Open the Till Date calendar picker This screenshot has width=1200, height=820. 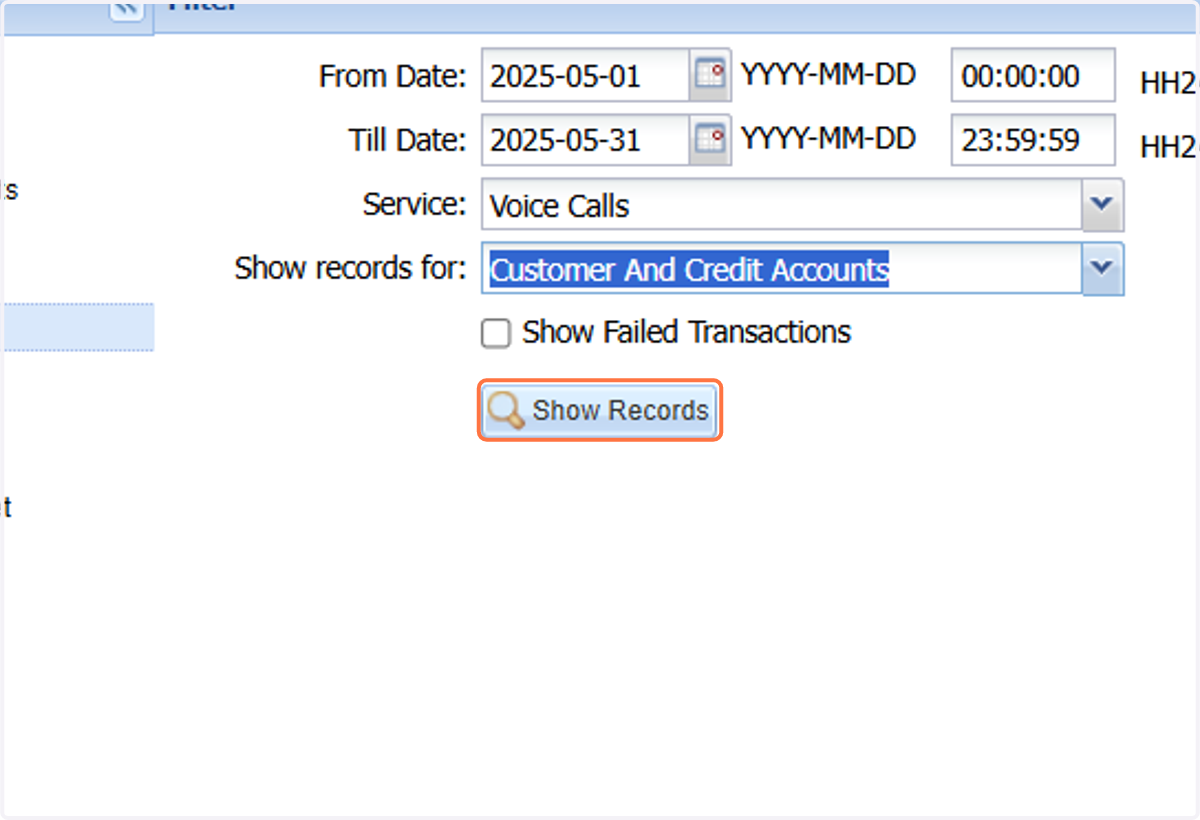coord(710,140)
